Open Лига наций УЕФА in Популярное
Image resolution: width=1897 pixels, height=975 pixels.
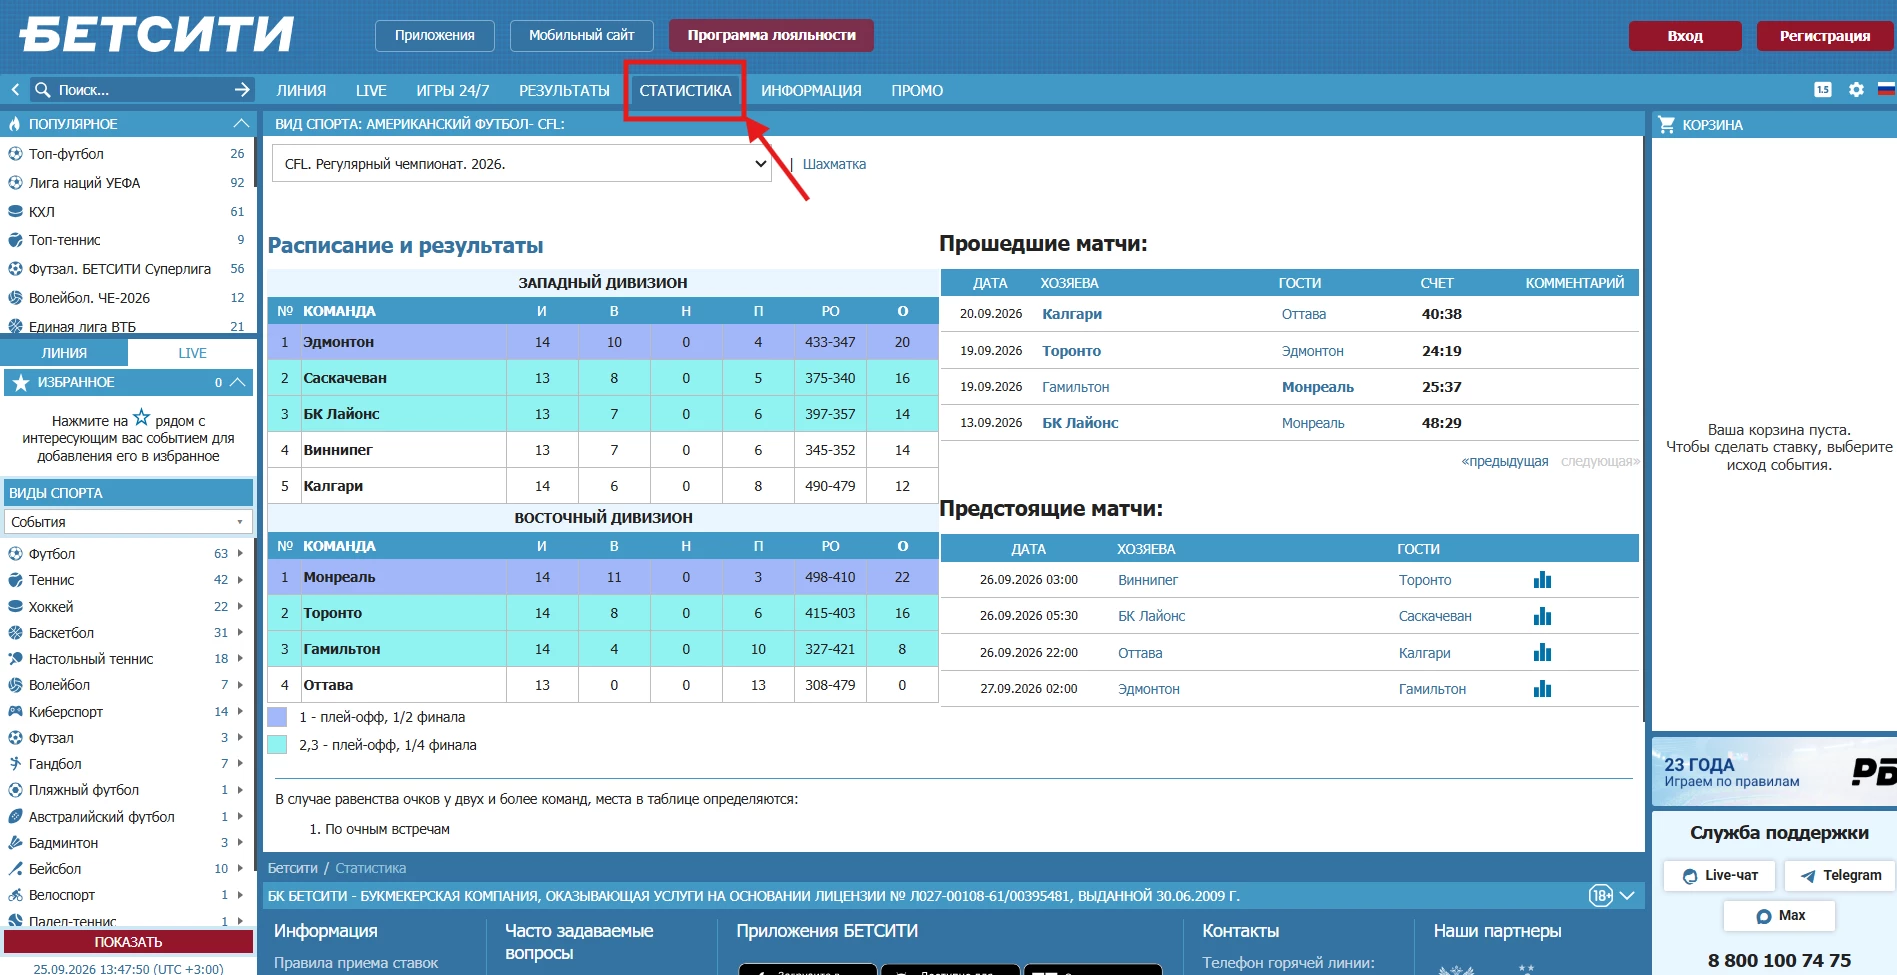tap(84, 183)
